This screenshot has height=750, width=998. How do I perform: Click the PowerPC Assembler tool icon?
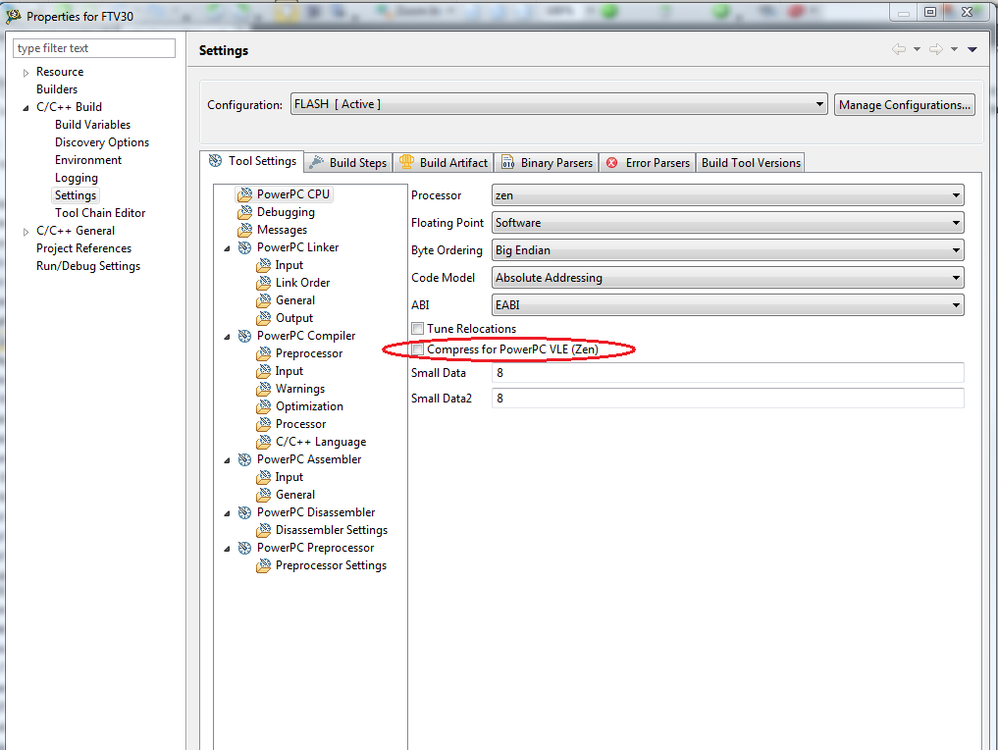(x=244, y=460)
